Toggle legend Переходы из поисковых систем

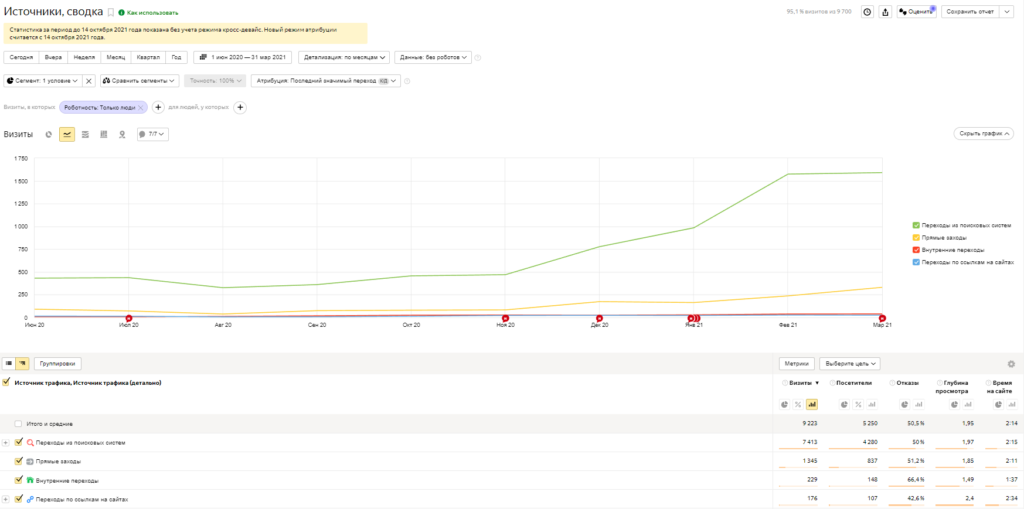(916, 225)
